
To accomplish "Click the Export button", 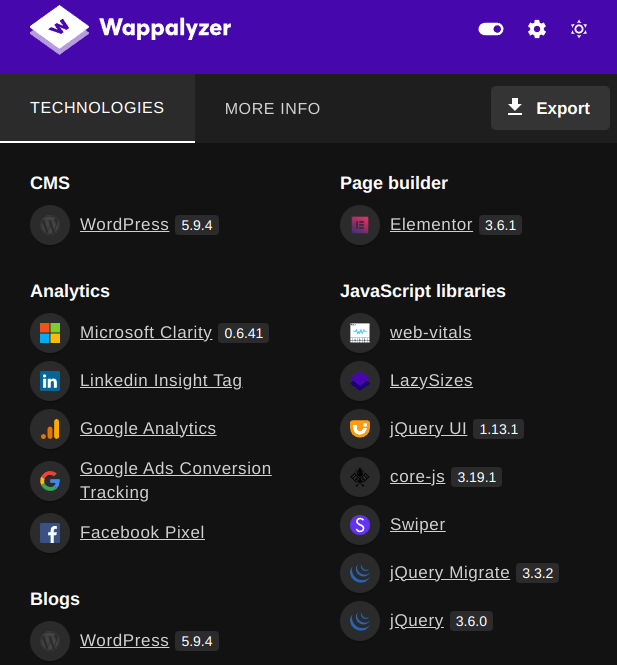I will 550,108.
